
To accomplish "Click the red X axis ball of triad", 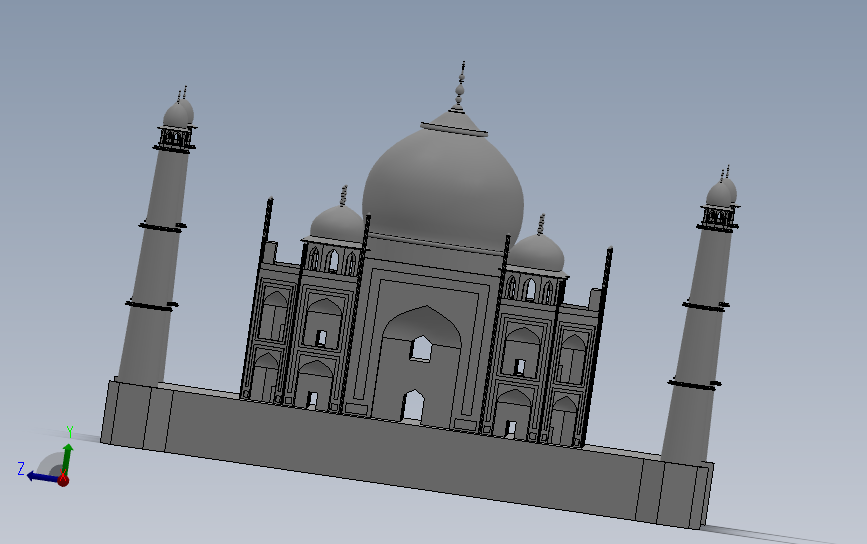I will [63, 480].
